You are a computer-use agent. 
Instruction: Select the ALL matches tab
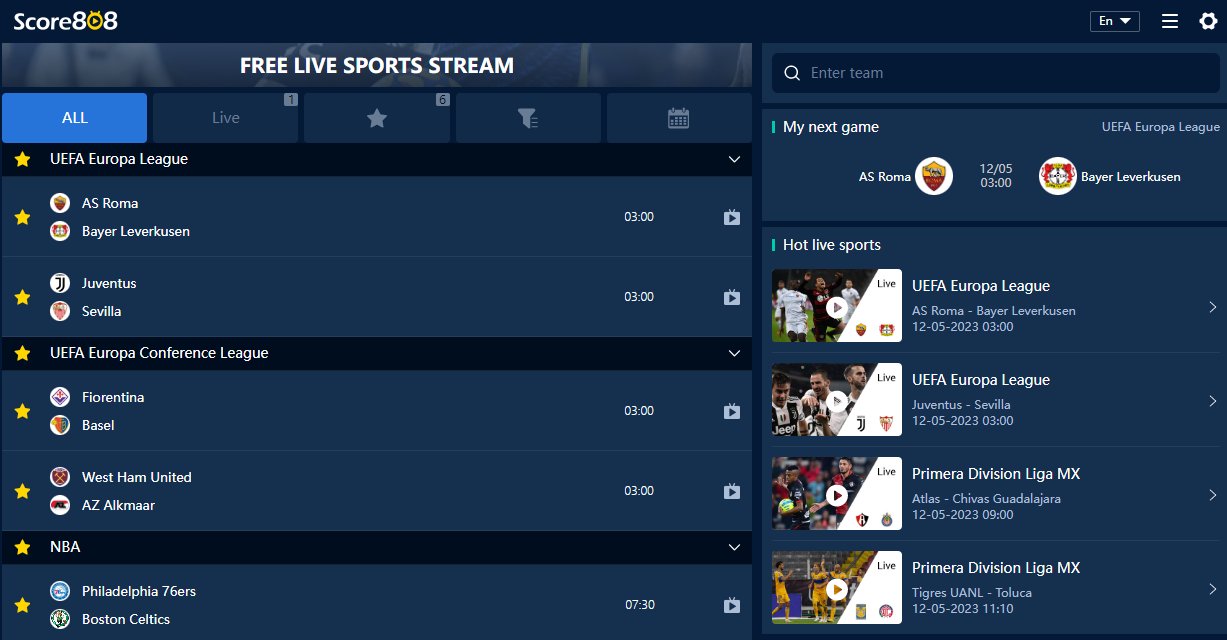tap(74, 117)
